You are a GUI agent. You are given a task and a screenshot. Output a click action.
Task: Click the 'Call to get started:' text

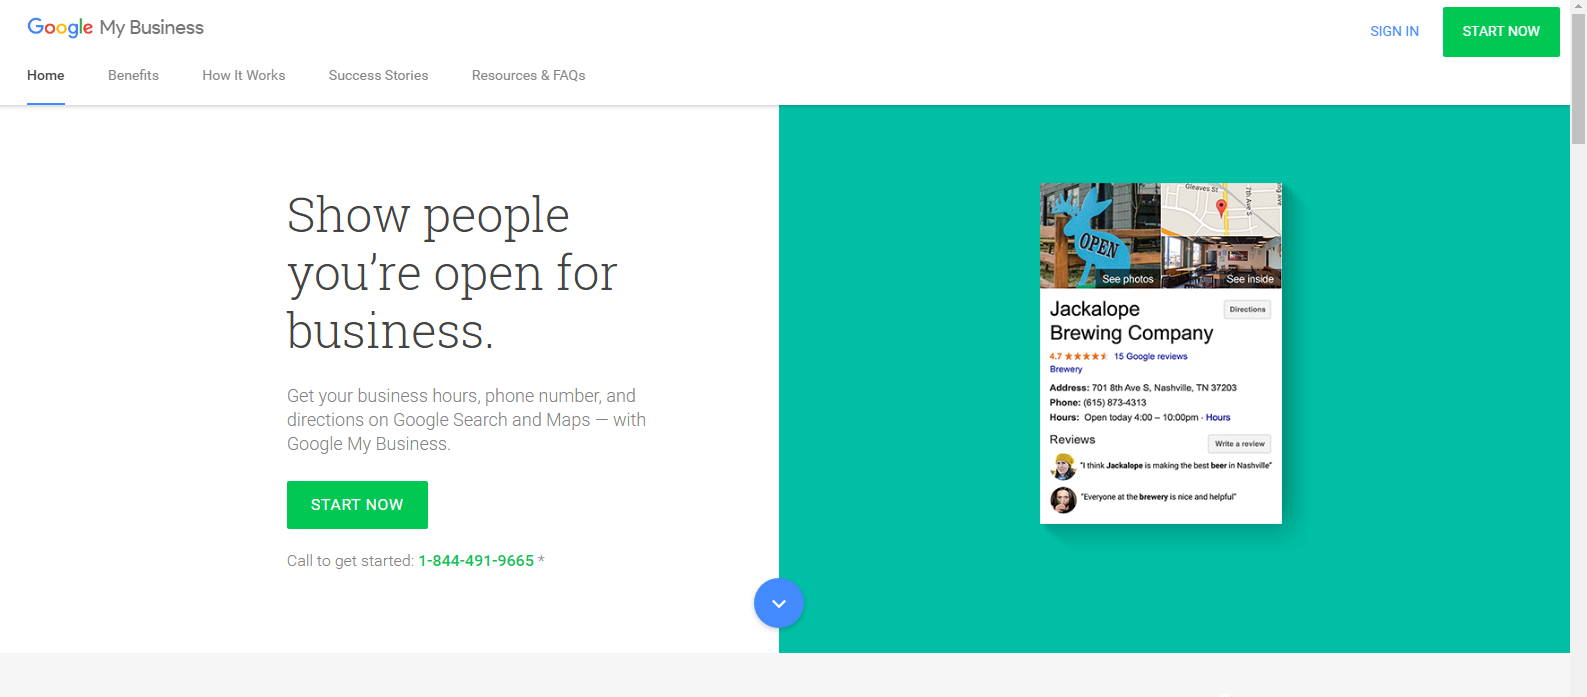click(x=350, y=561)
